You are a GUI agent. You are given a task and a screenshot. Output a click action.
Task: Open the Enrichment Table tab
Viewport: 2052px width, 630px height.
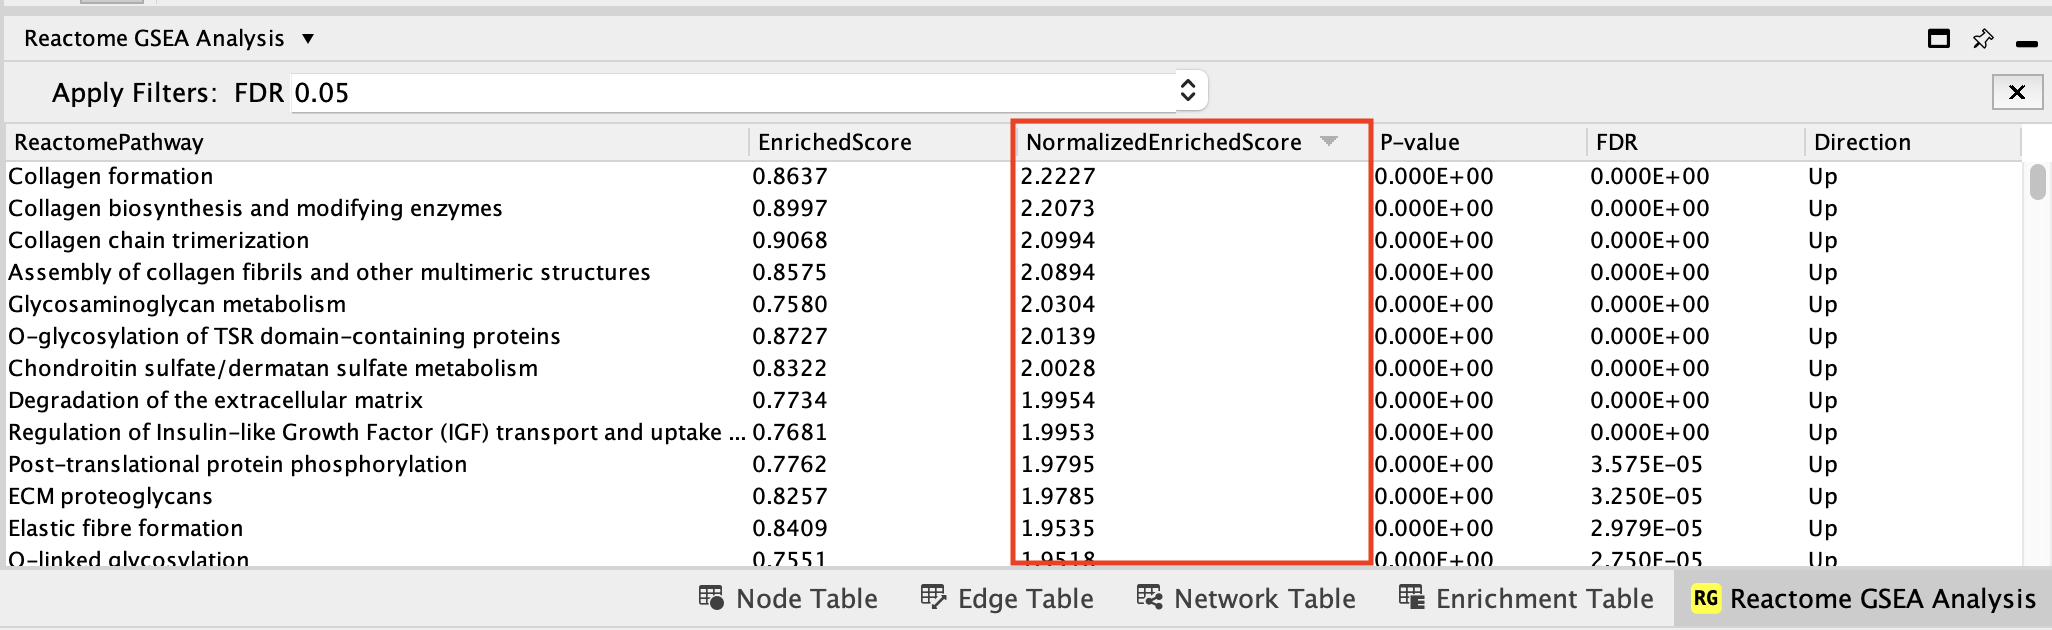pos(1526,598)
